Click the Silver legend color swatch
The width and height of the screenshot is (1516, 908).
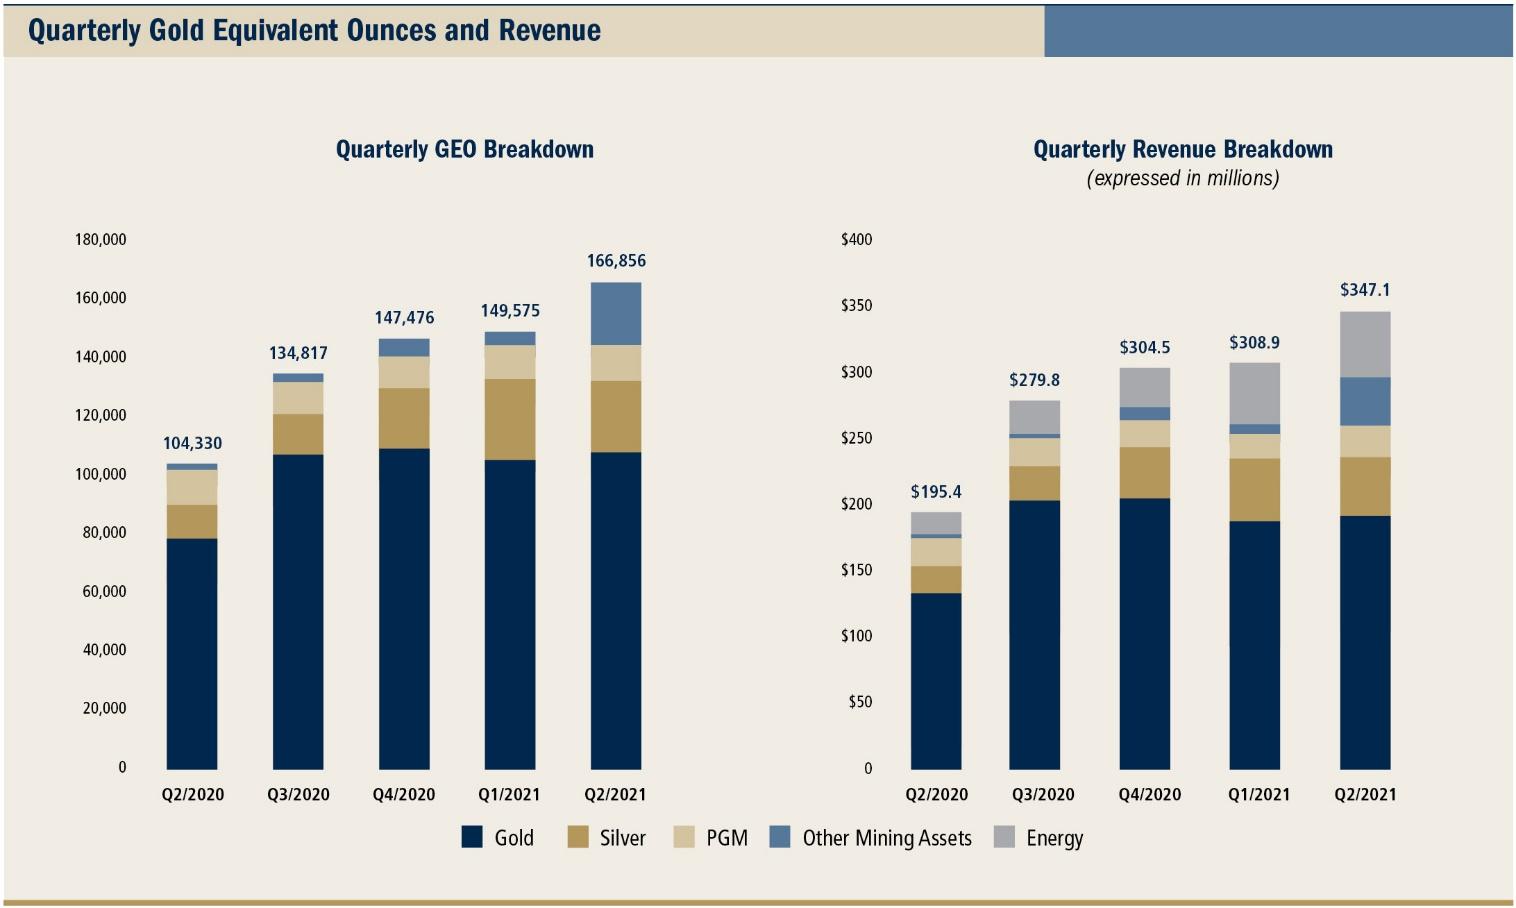[x=577, y=837]
